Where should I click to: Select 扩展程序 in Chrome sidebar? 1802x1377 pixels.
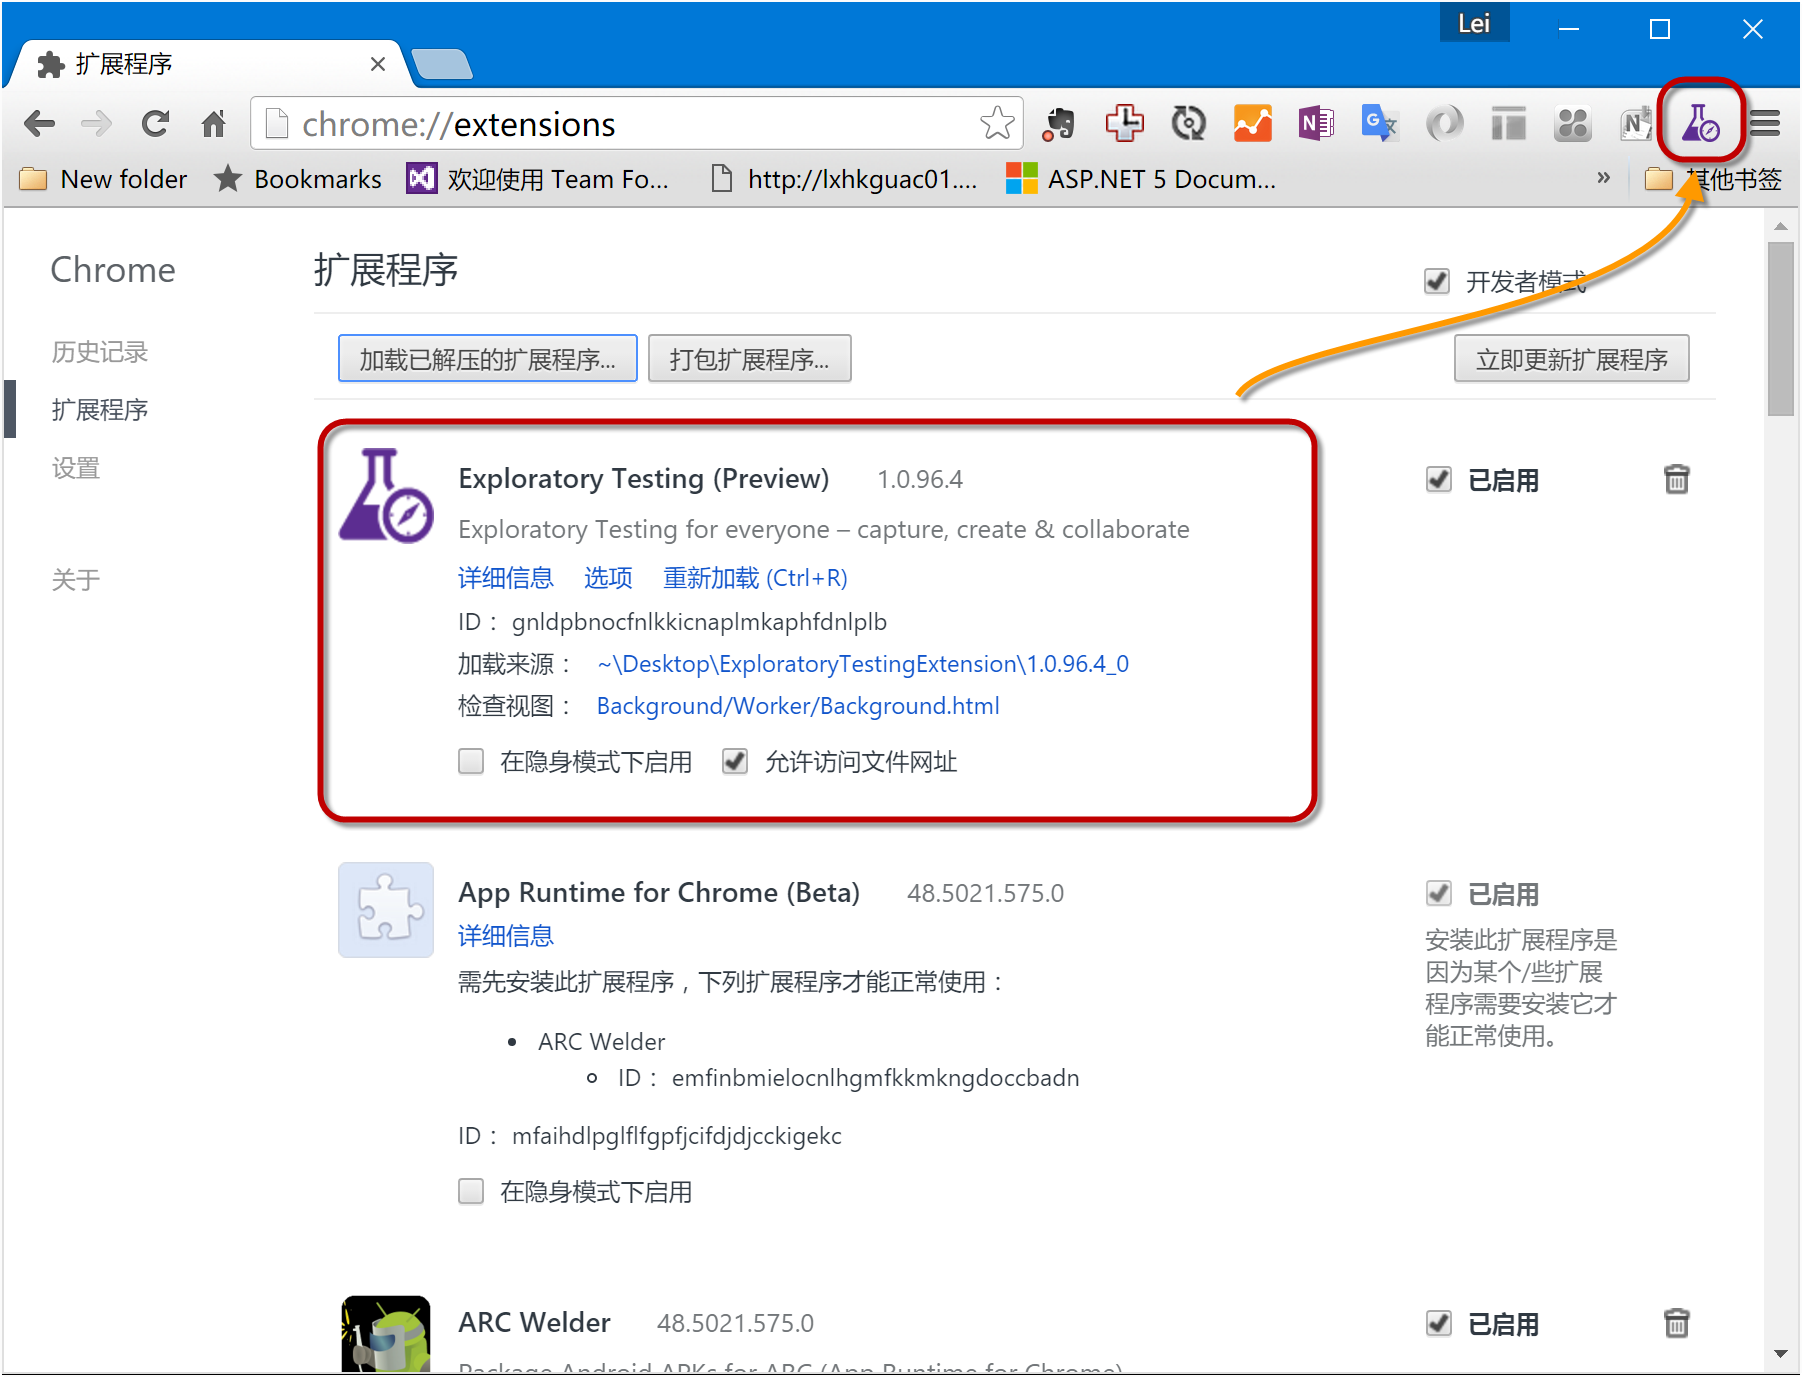(100, 410)
